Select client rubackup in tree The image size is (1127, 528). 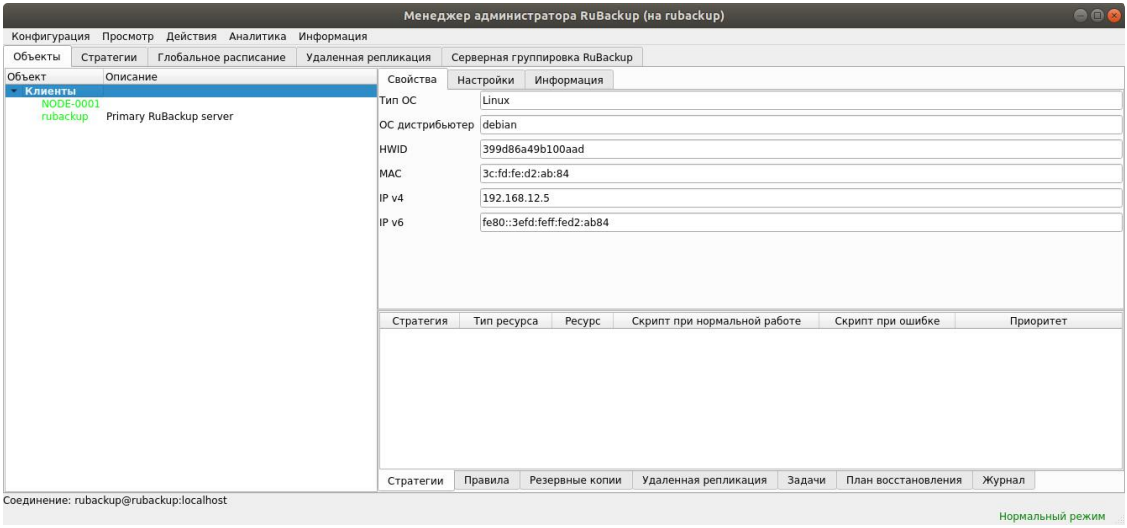(x=65, y=116)
